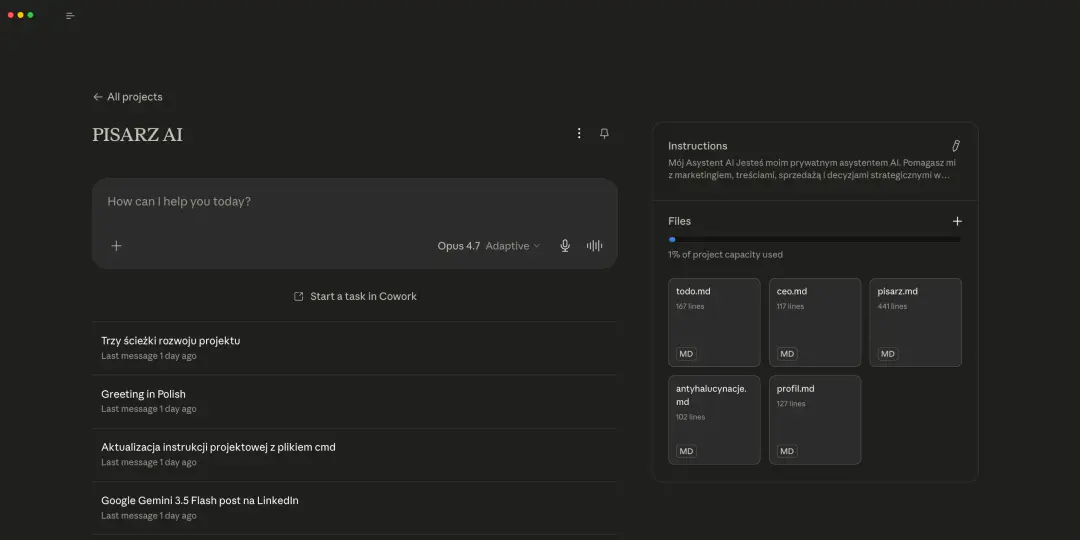
Task: Edit project instructions with pencil icon
Action: (956, 146)
